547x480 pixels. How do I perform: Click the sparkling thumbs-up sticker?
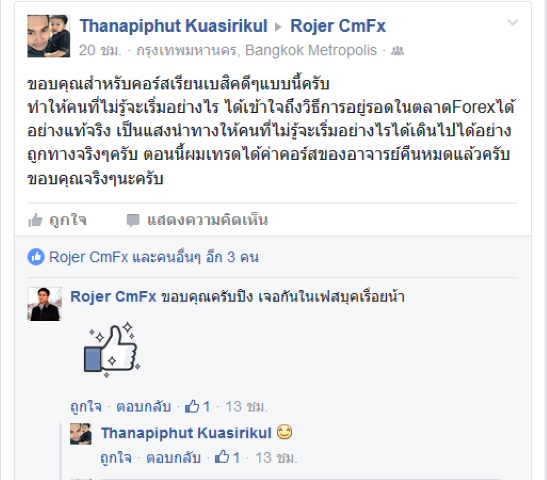pyautogui.click(x=112, y=350)
